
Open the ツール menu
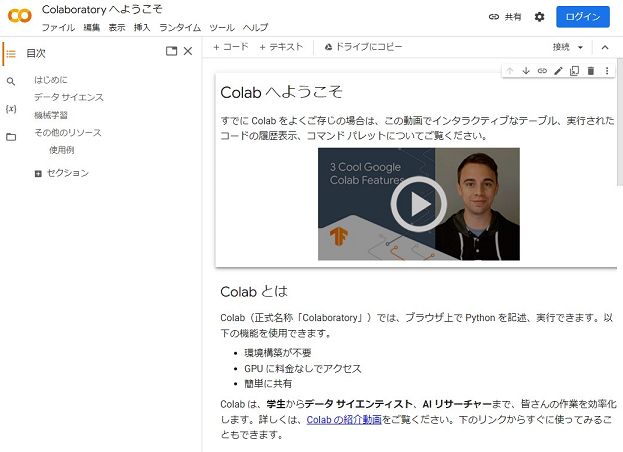(222, 27)
